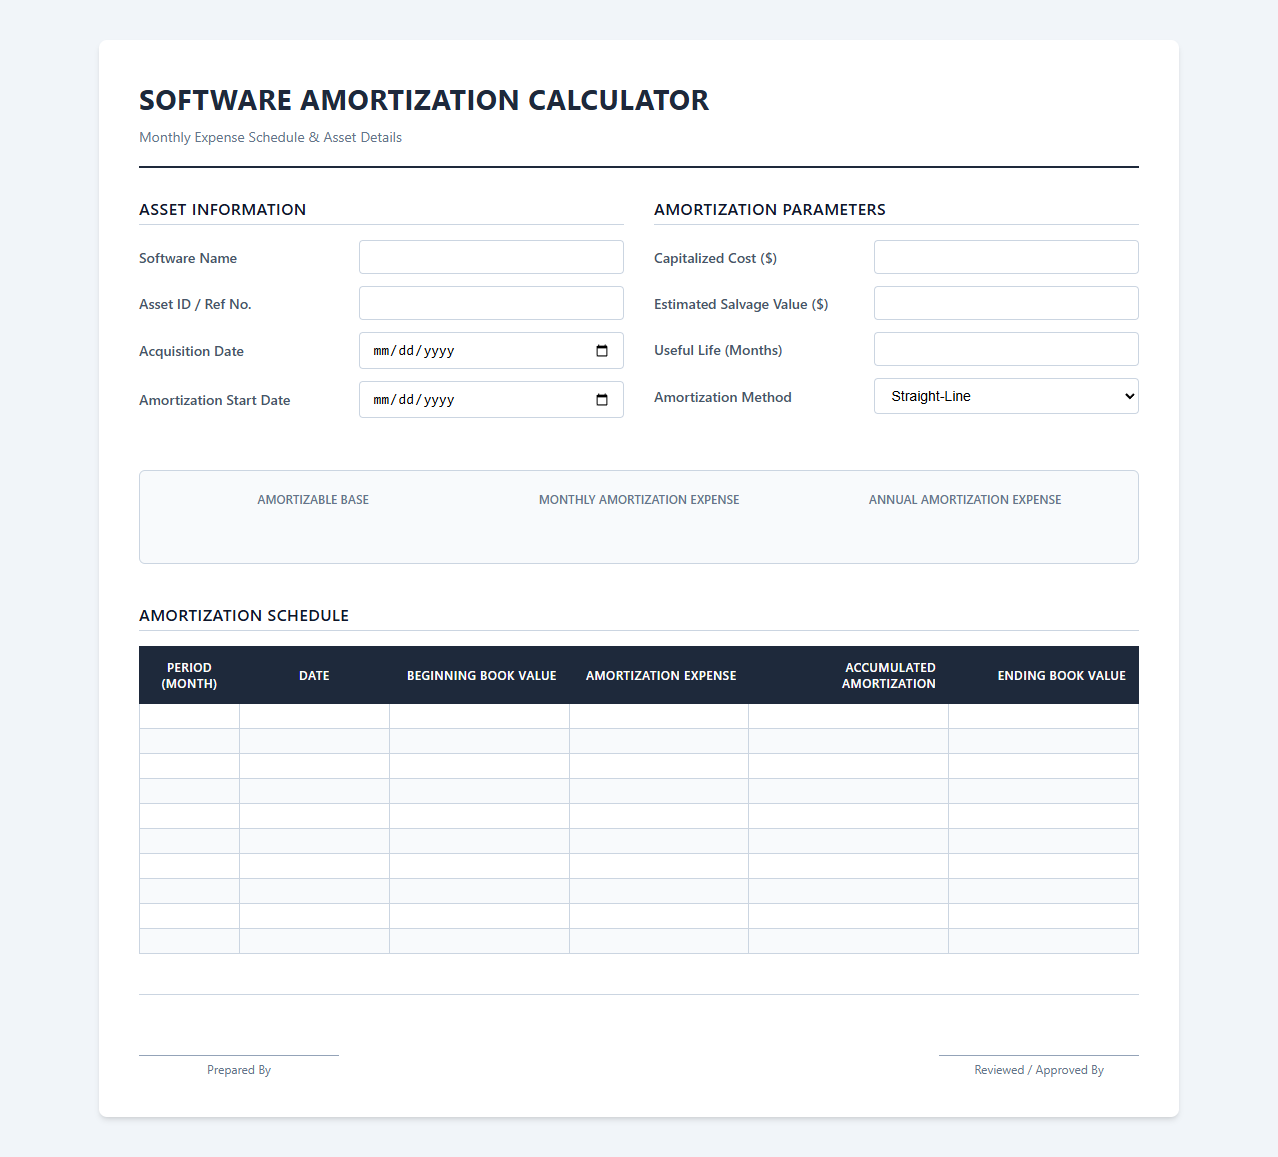The height and width of the screenshot is (1157, 1278).
Task: Click the "PERIOD (MONTH)" column header
Action: pyautogui.click(x=189, y=675)
